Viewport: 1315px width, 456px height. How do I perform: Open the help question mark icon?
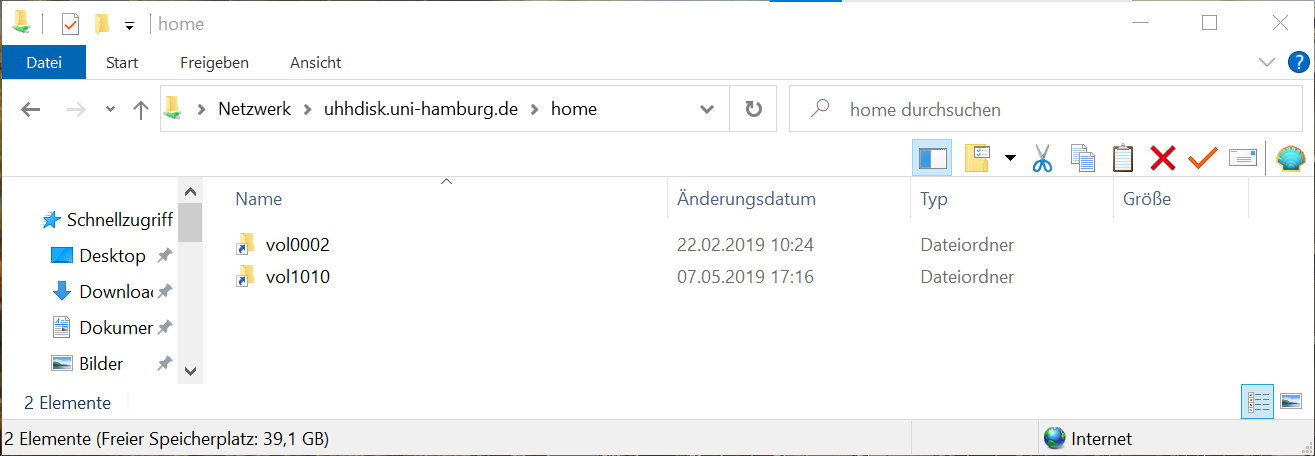[x=1298, y=62]
